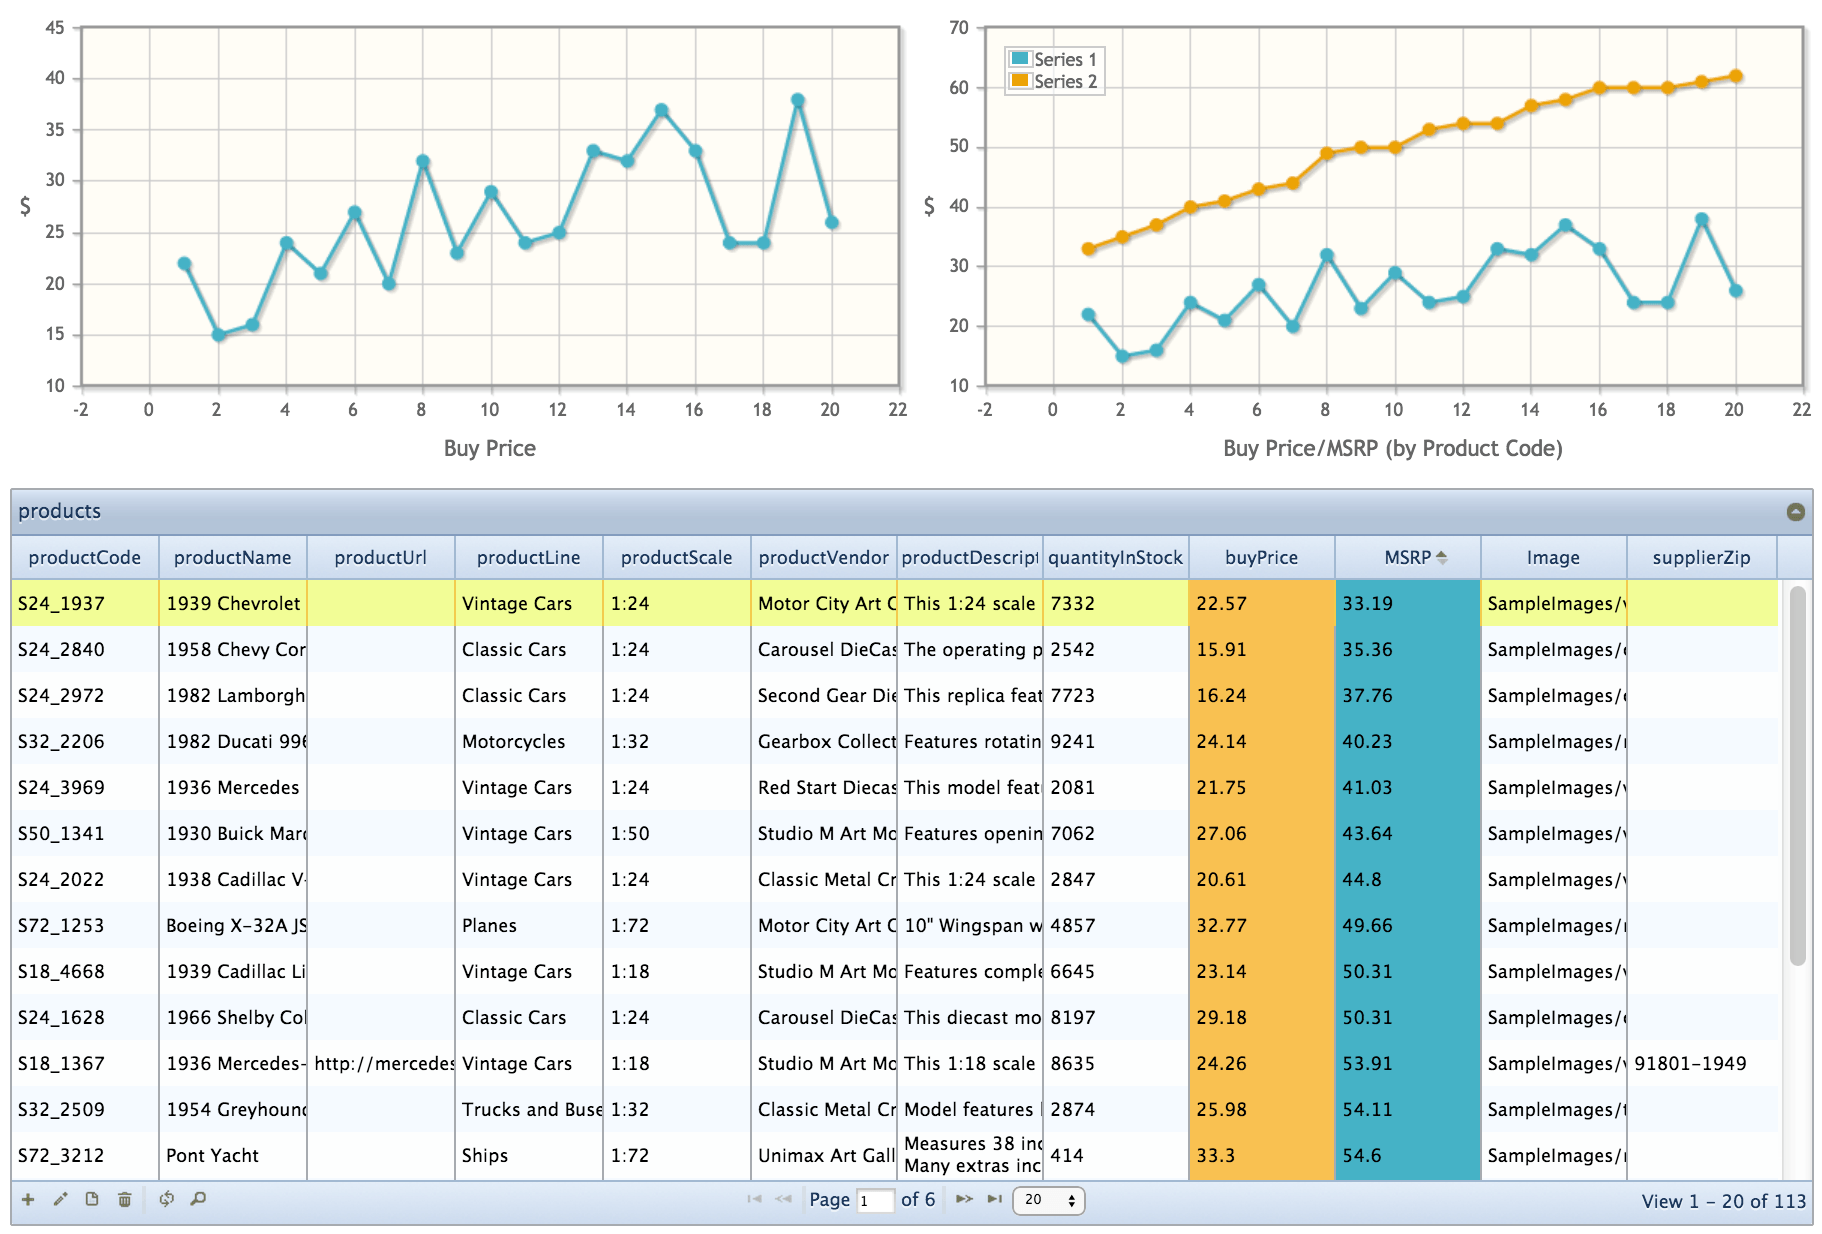1822x1234 pixels.
Task: Sort by the buyPrice column header
Action: (x=1262, y=558)
